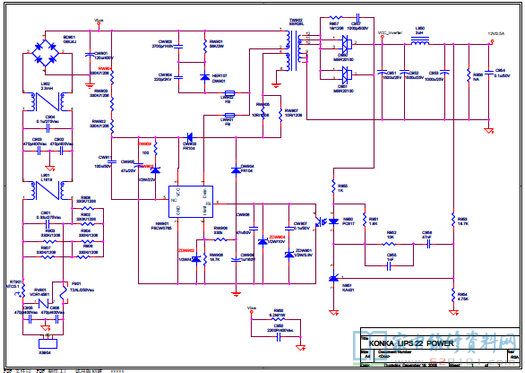Viewport: 525px width, 373px height.
Task: Click the RT901 NTC thermistor symbol
Action: point(23,289)
